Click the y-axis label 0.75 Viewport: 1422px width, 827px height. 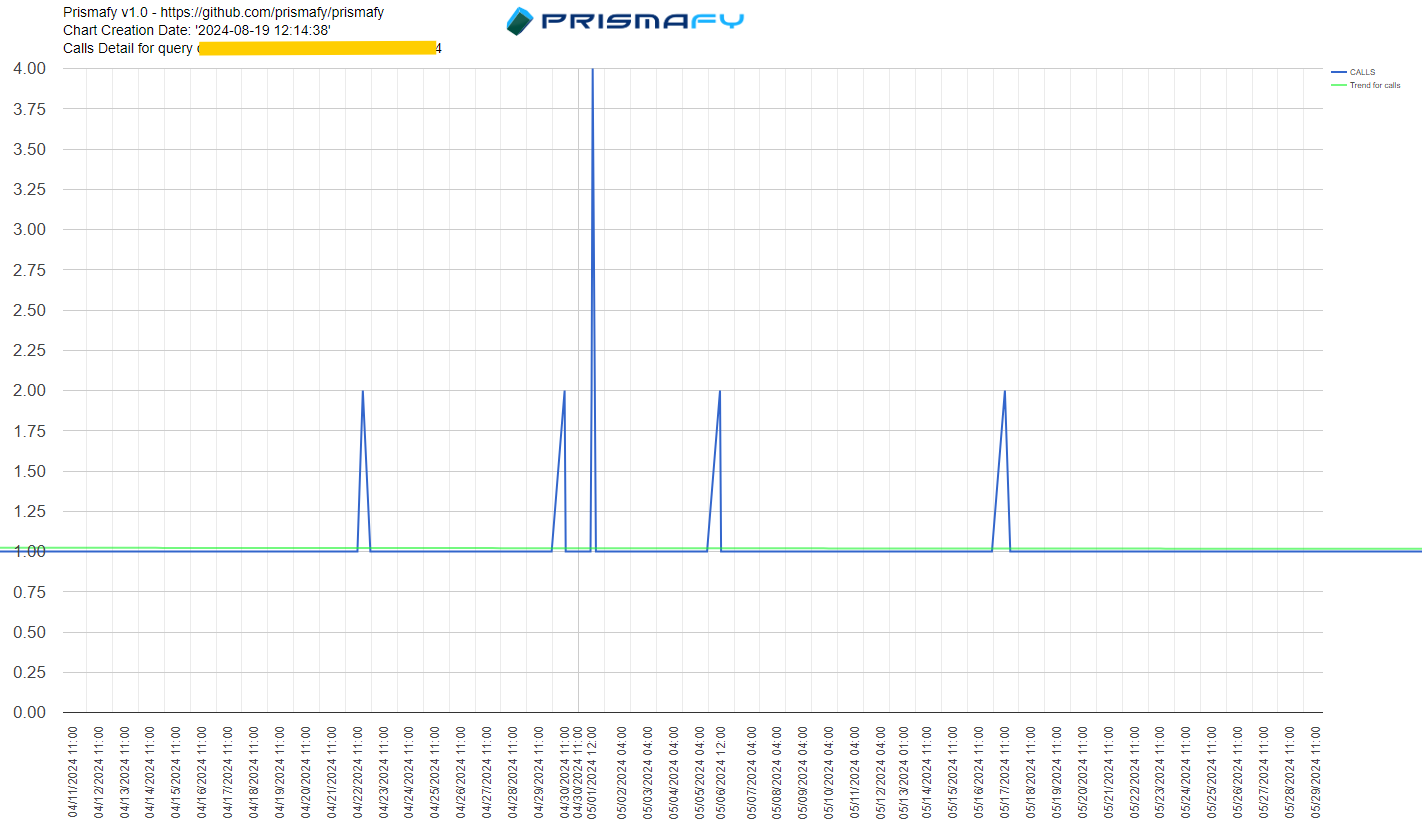pyautogui.click(x=30, y=592)
